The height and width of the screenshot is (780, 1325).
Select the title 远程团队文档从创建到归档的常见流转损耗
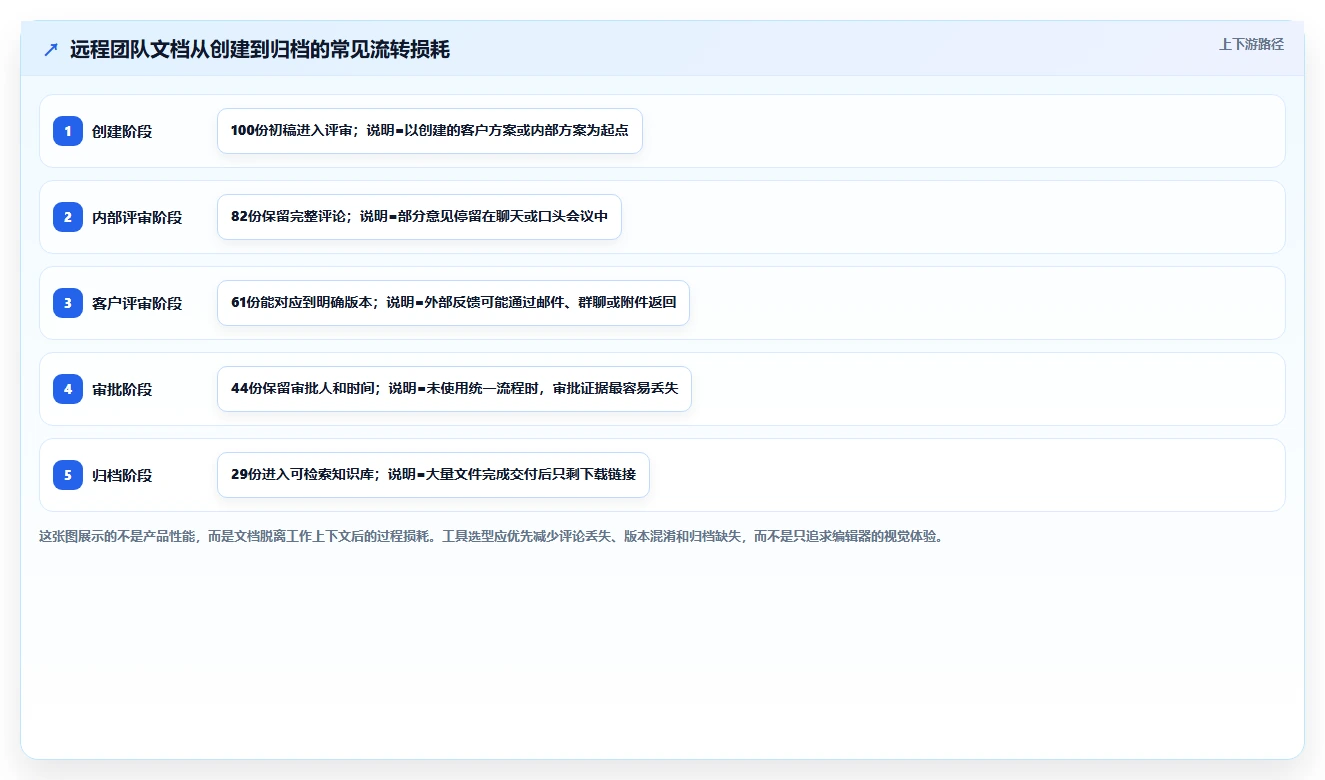260,50
